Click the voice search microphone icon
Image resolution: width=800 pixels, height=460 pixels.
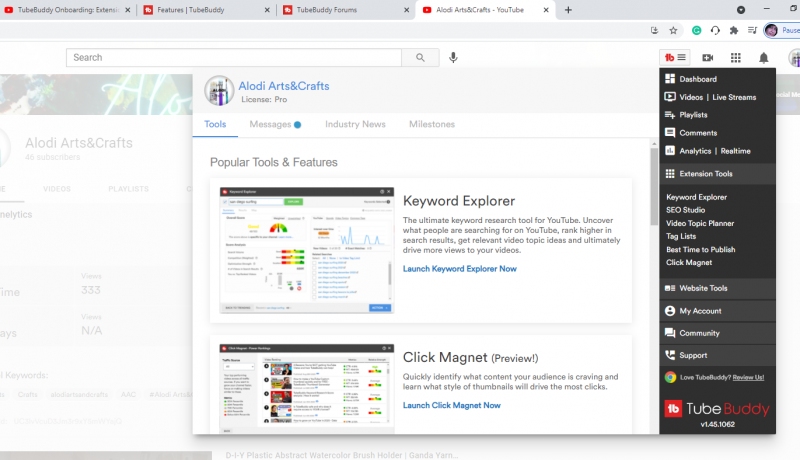pyautogui.click(x=453, y=58)
